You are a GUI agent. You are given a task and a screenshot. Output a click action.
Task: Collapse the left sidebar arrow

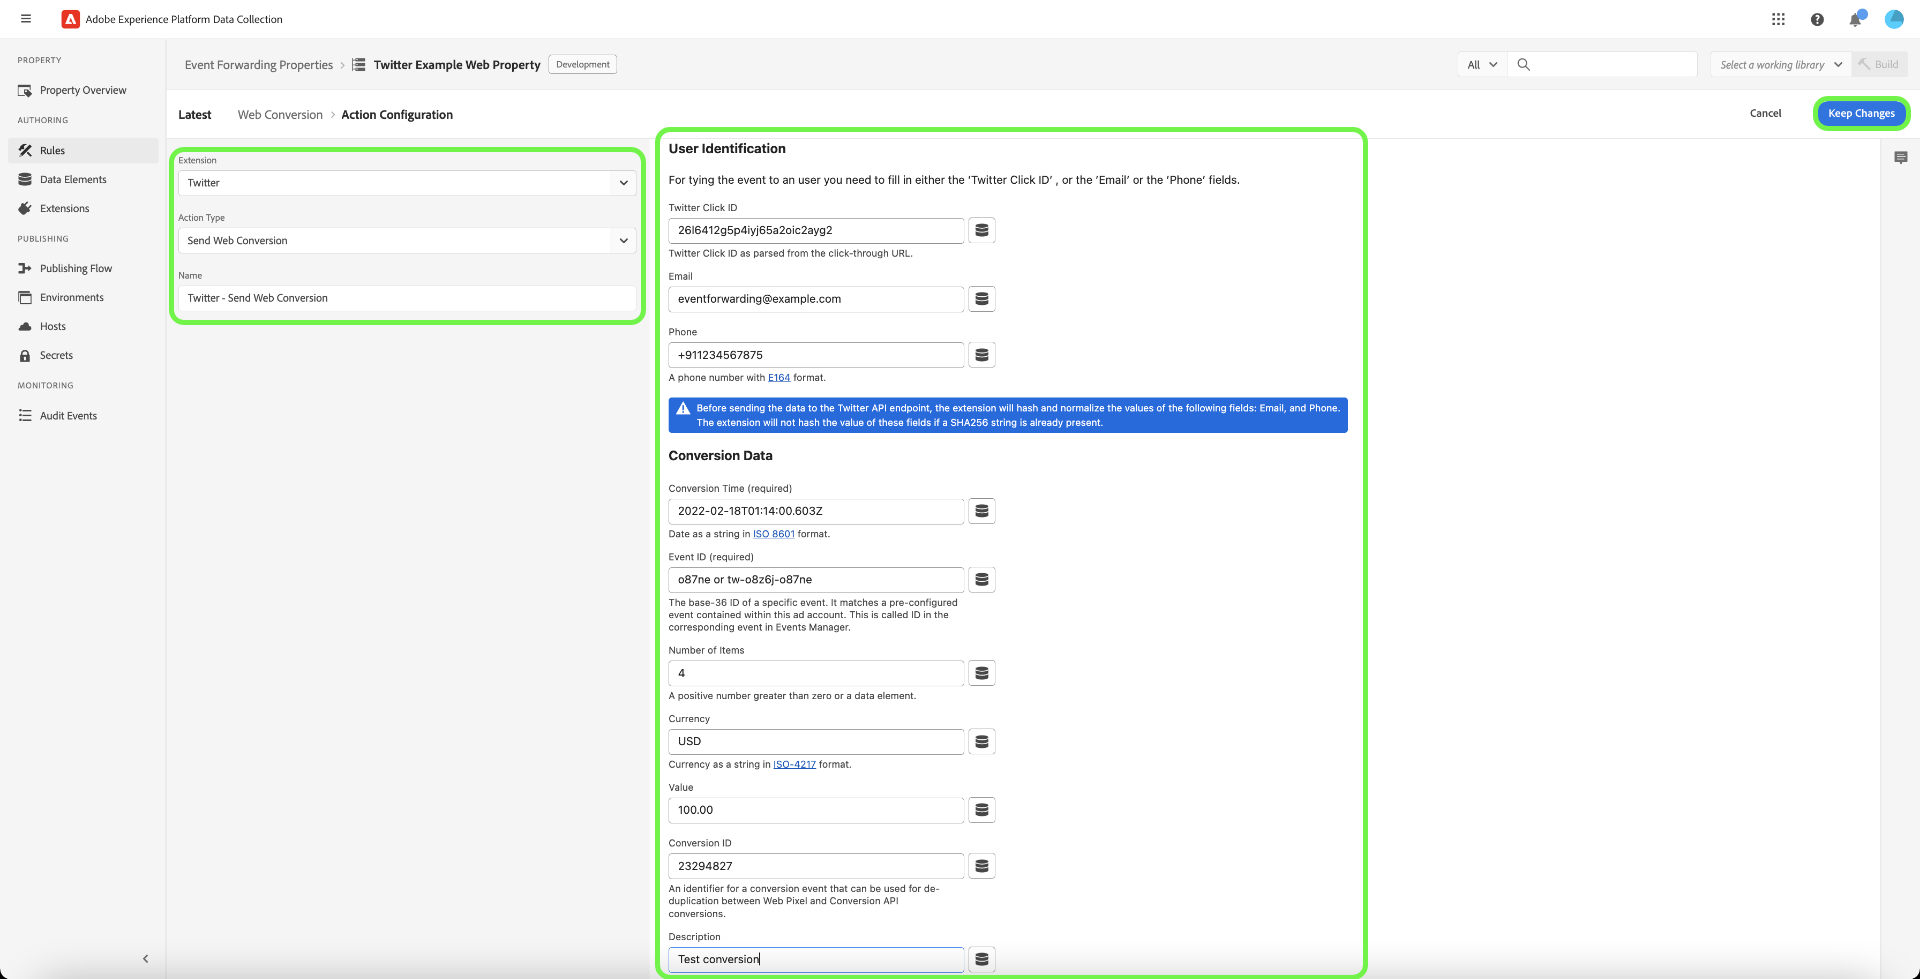tap(146, 959)
